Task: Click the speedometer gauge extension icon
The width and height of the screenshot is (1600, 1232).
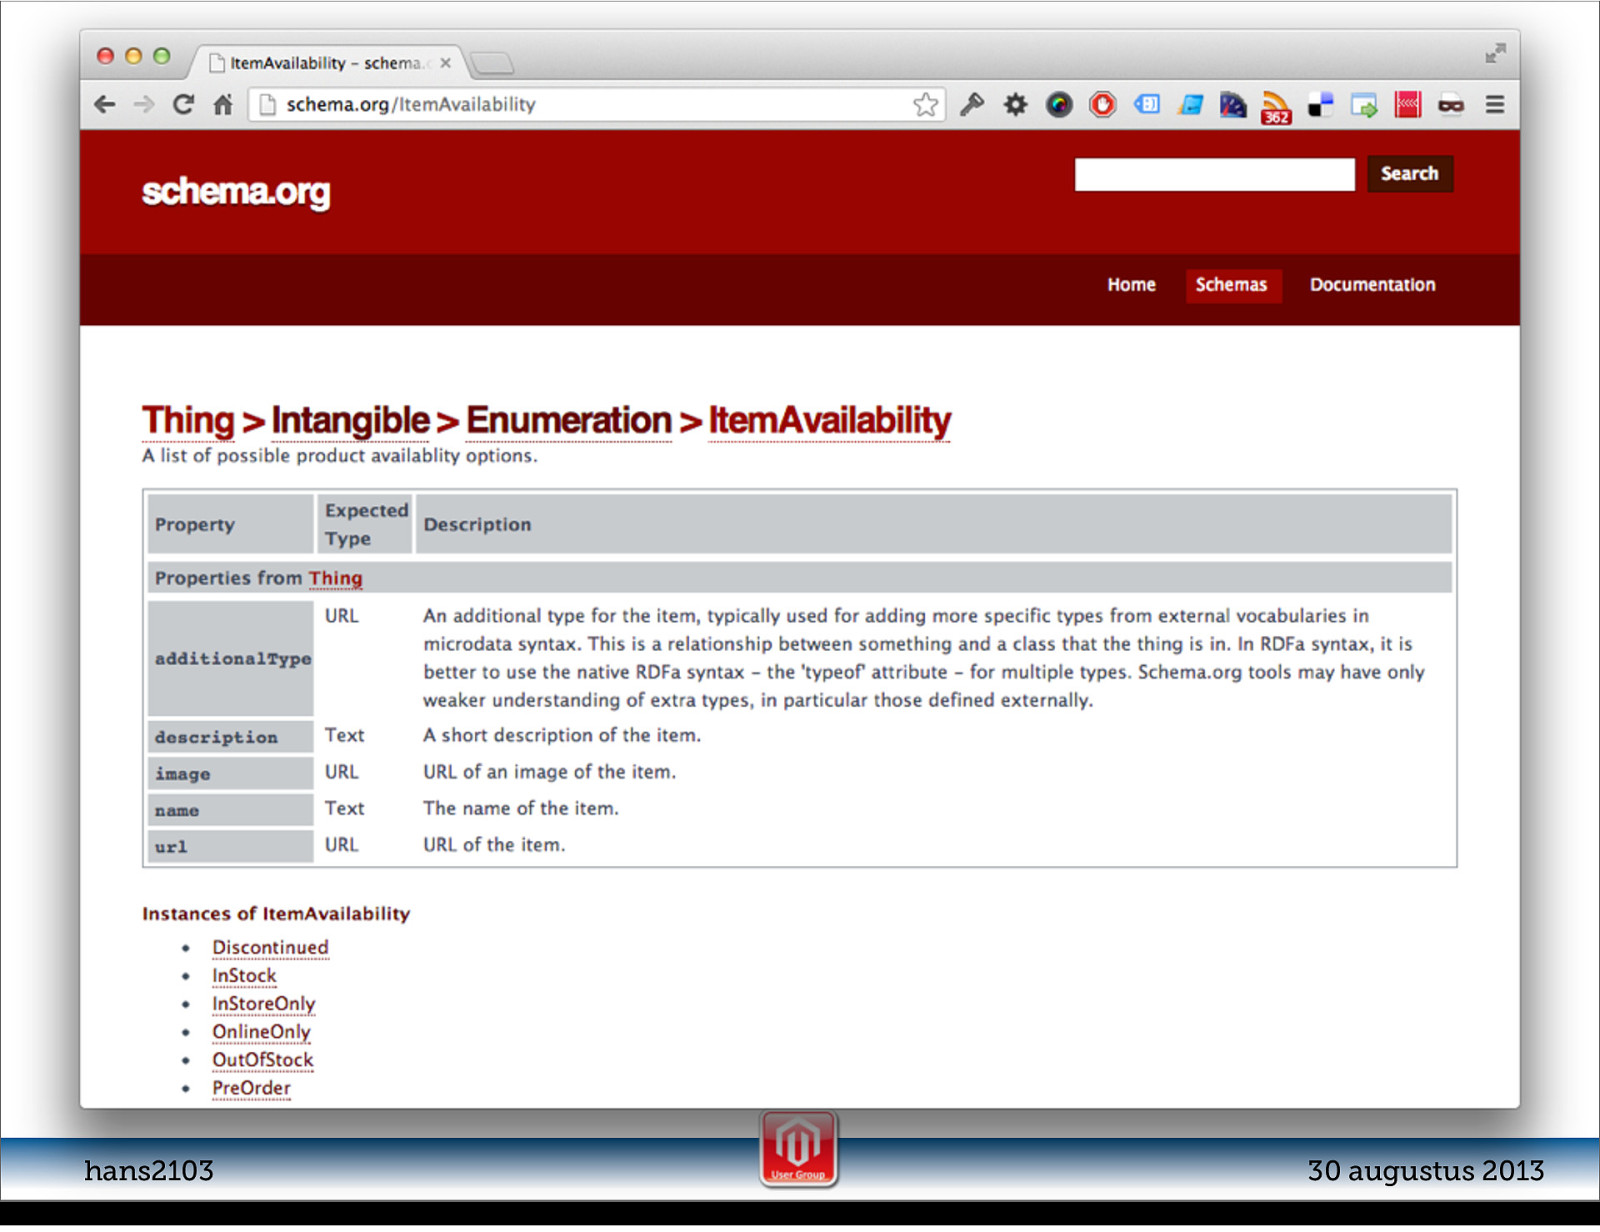Action: [1233, 104]
